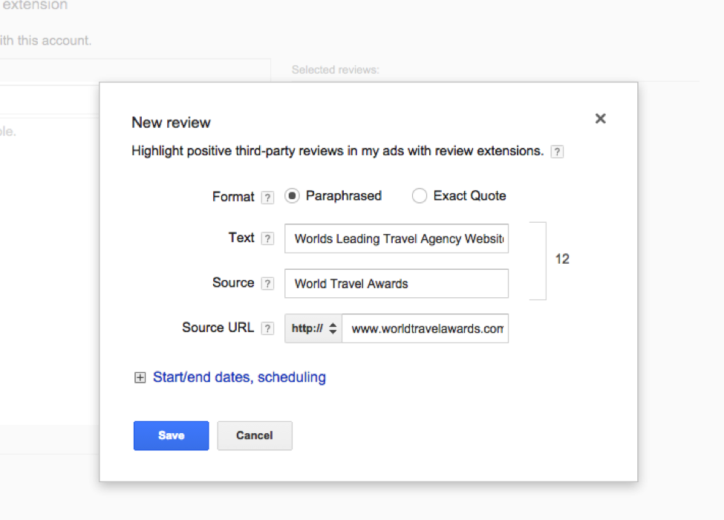Open help icon beside Format label
The image size is (724, 520).
267,198
